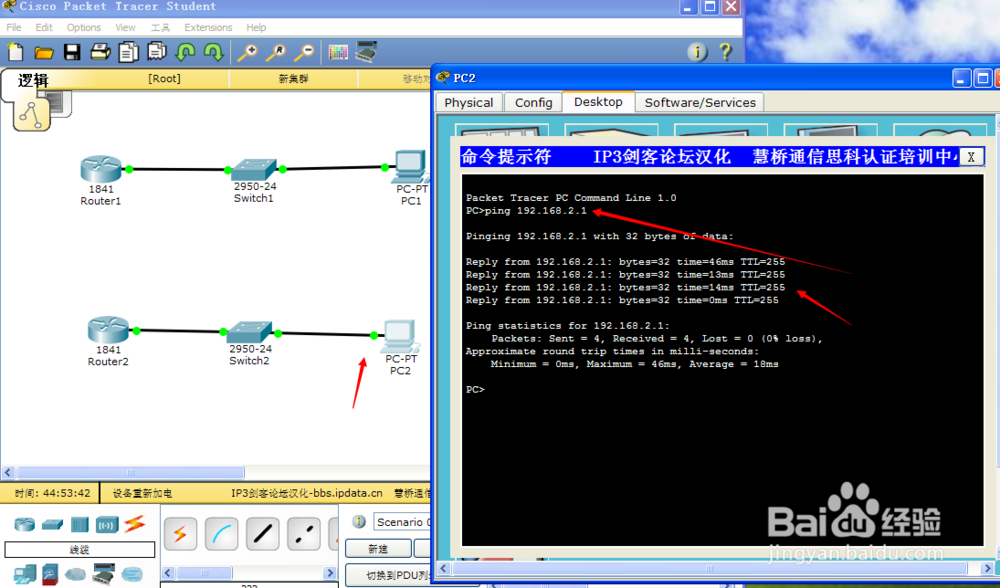The image size is (1000, 588).
Task: Choose the Switches device category
Action: pyautogui.click(x=52, y=524)
